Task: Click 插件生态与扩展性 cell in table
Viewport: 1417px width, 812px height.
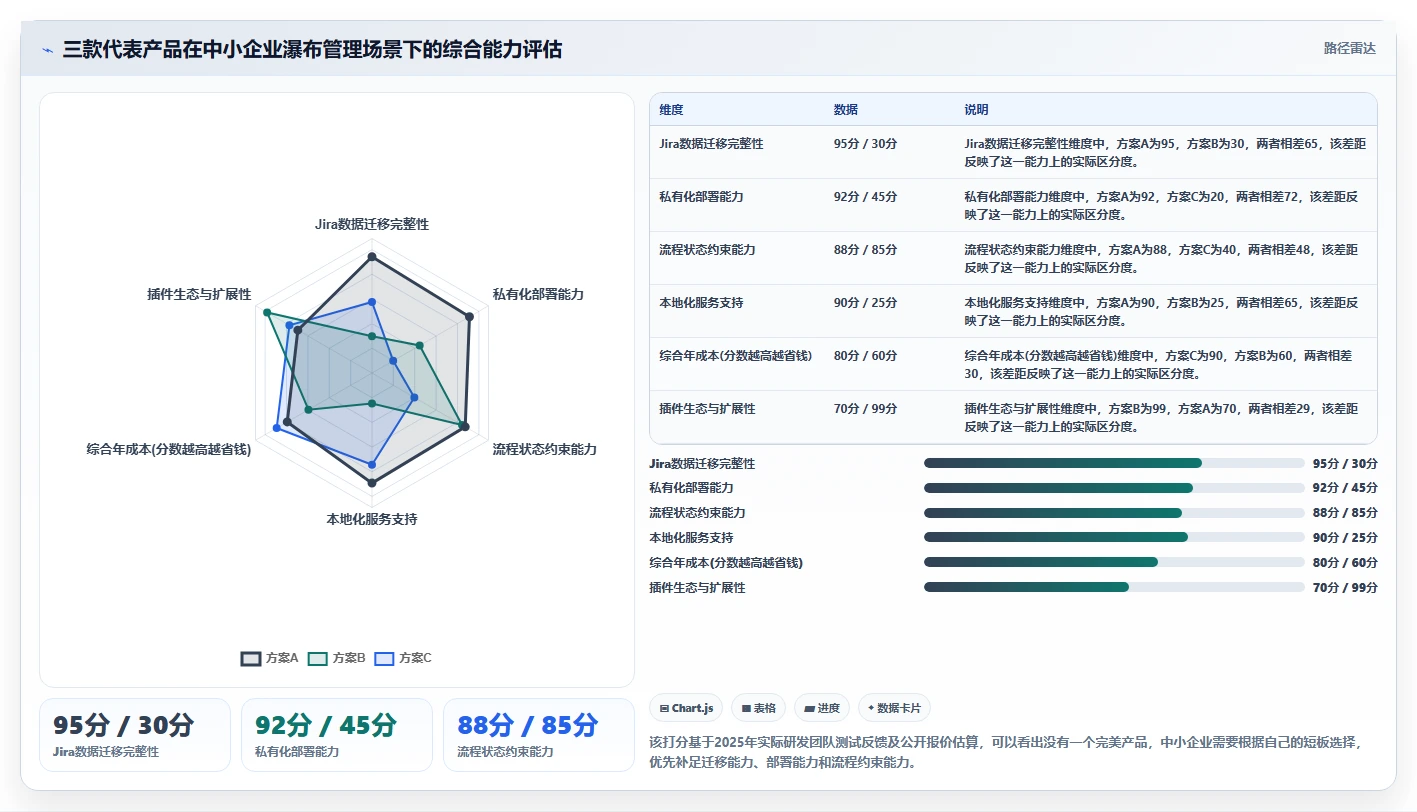Action: pyautogui.click(x=707, y=409)
